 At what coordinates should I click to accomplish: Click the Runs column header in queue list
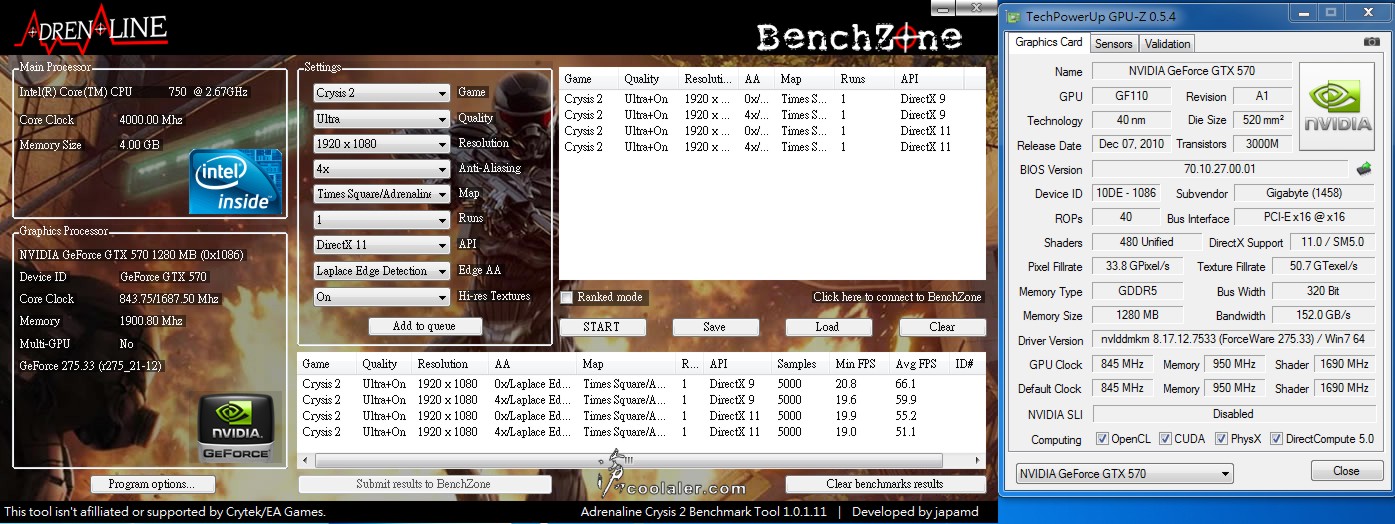click(865, 78)
